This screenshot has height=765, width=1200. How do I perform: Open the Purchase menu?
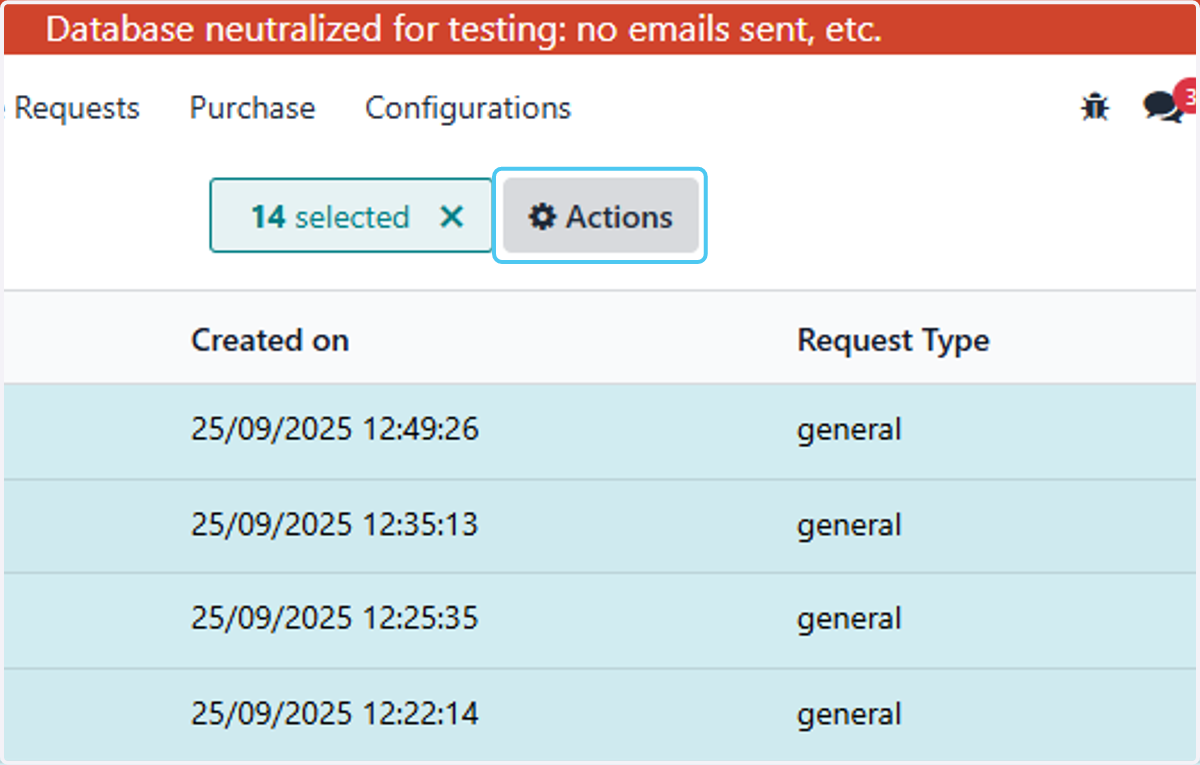252,108
